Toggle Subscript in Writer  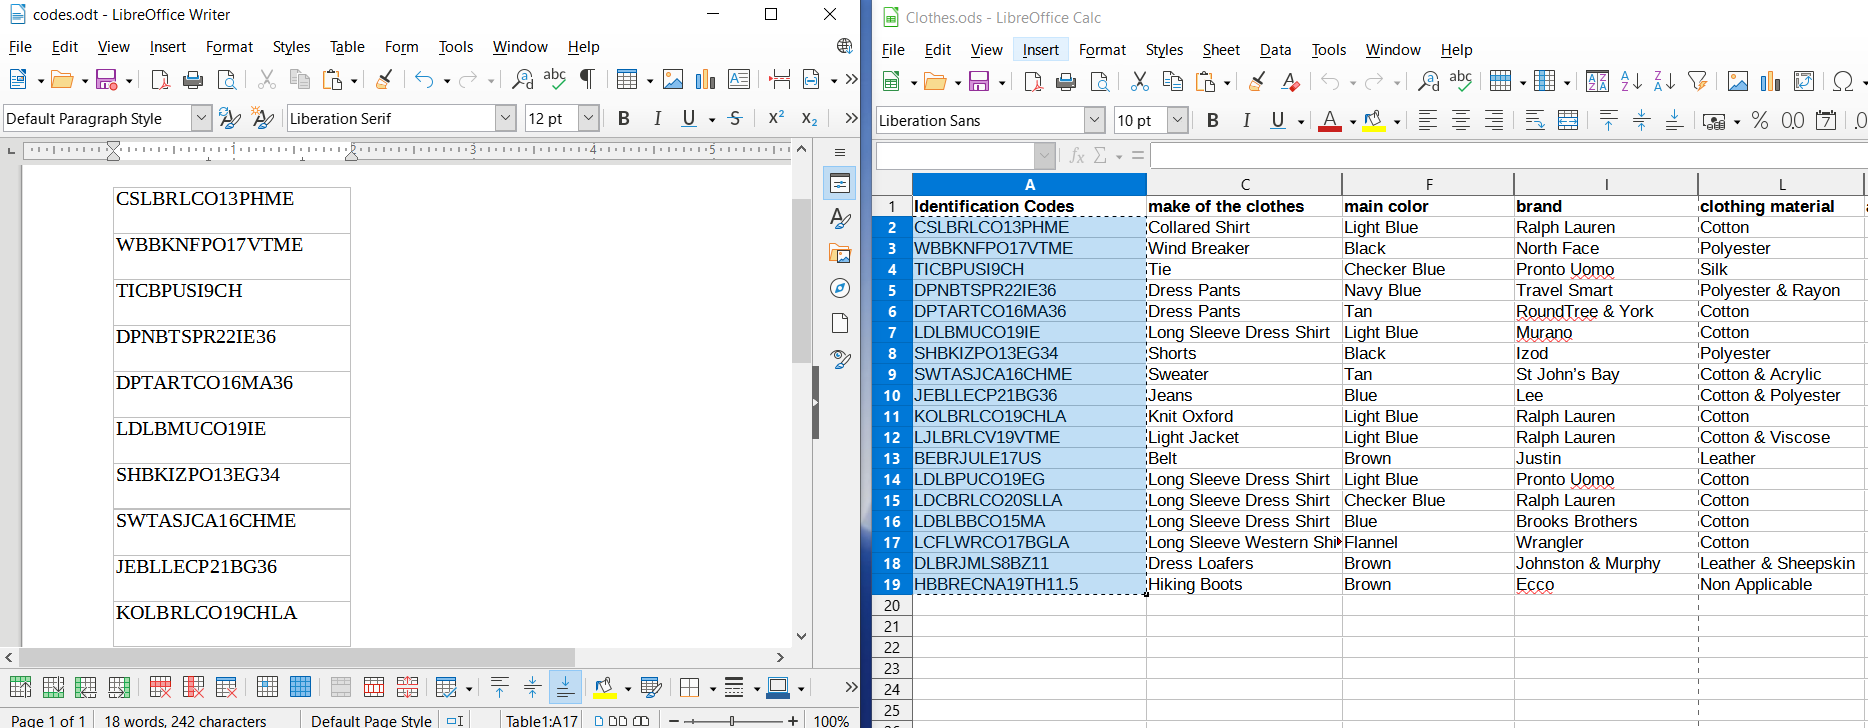point(809,118)
